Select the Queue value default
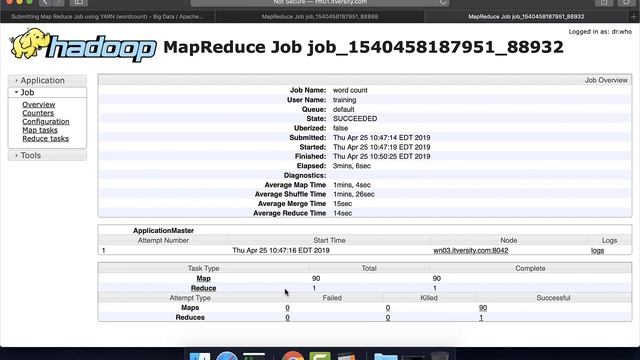 point(344,109)
